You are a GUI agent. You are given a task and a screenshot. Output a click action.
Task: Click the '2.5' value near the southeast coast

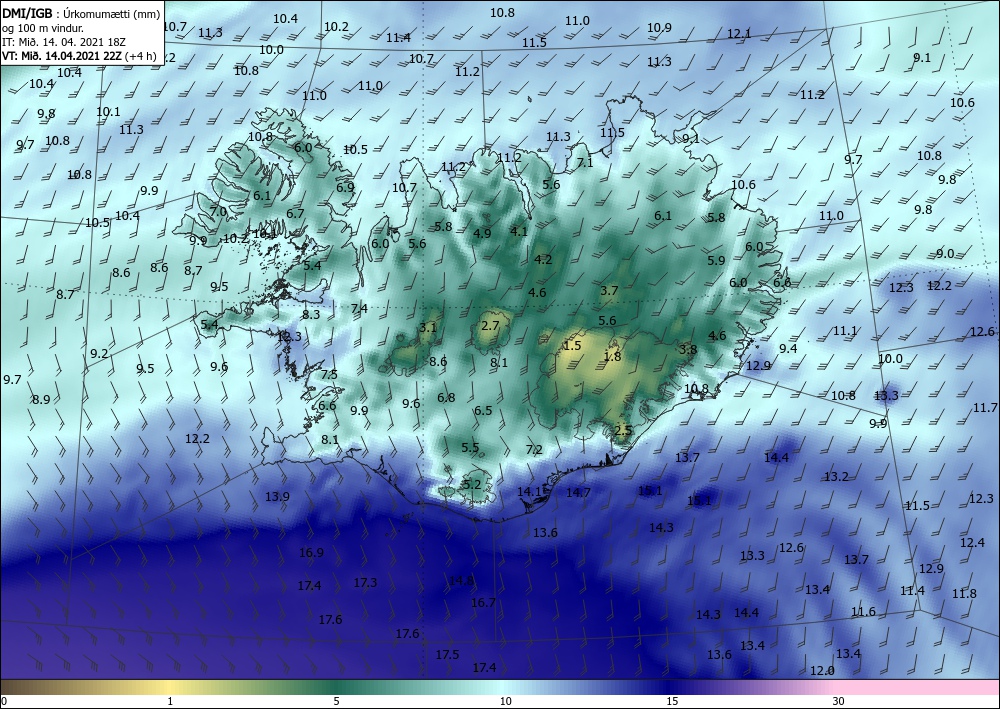[623, 430]
